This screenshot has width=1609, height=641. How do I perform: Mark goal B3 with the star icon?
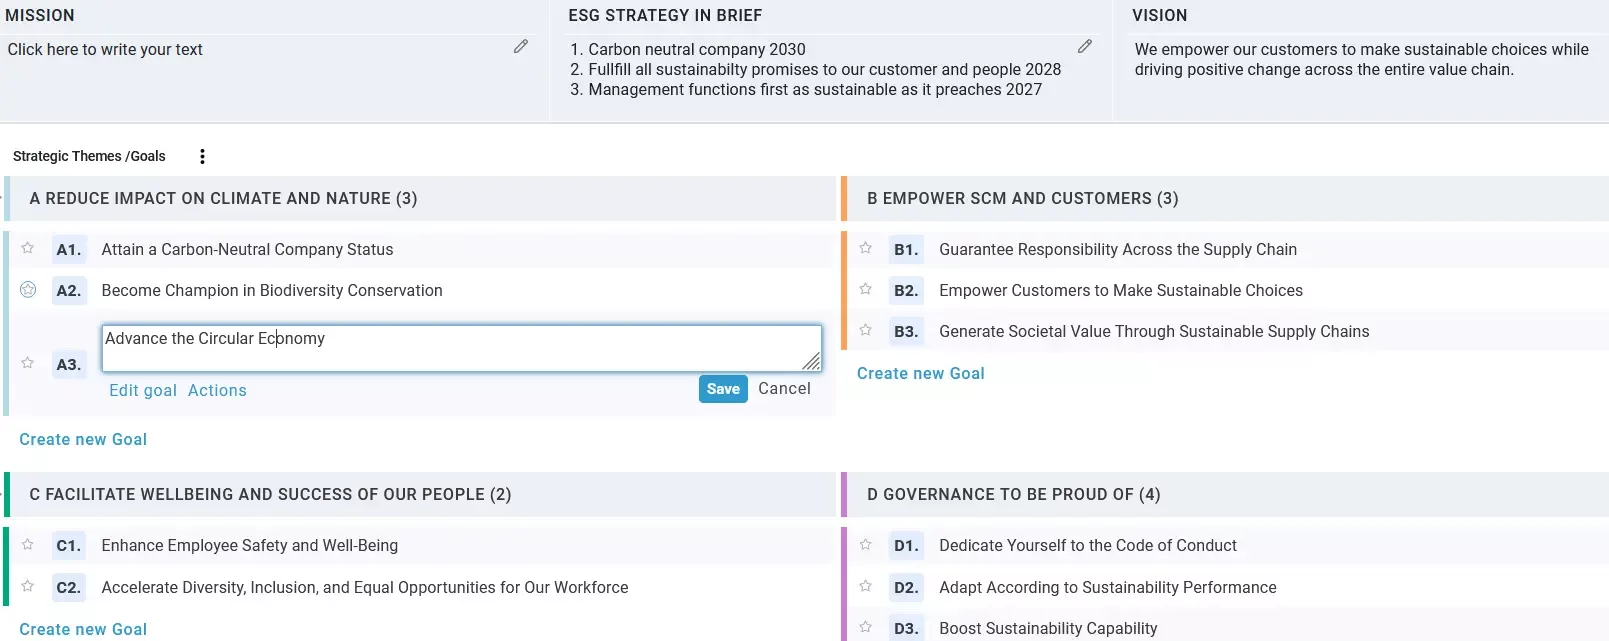[866, 330]
